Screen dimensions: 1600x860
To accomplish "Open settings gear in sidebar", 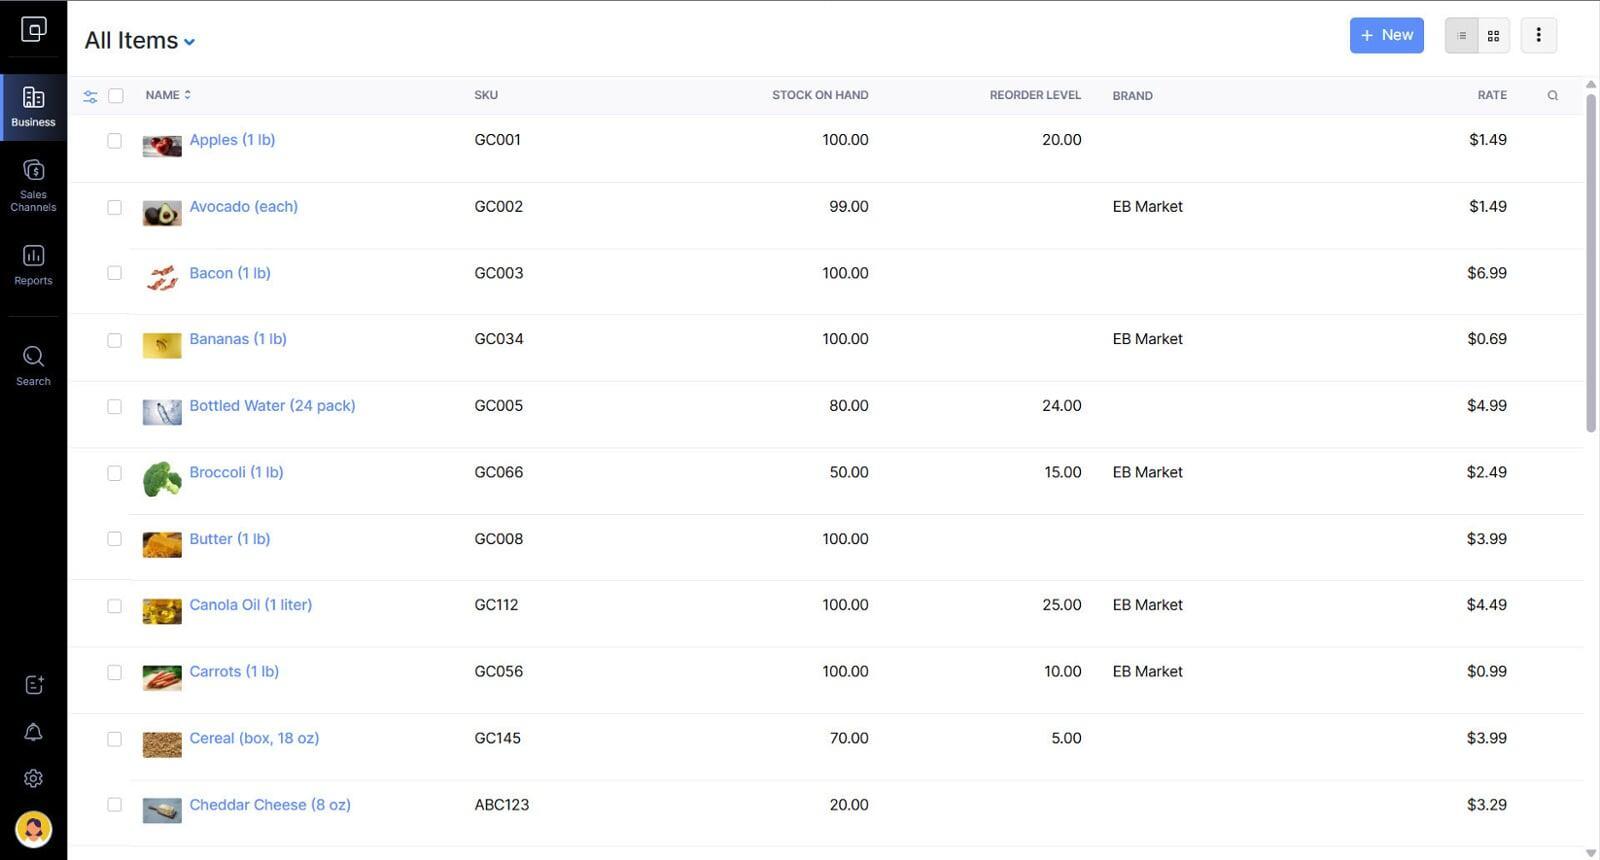I will [x=33, y=778].
